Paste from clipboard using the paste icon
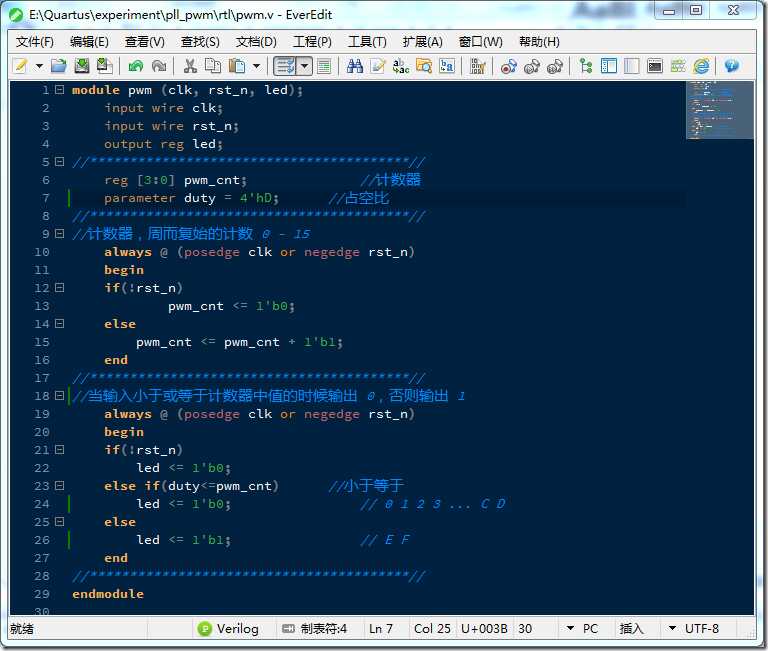The width and height of the screenshot is (768, 651). [x=238, y=66]
